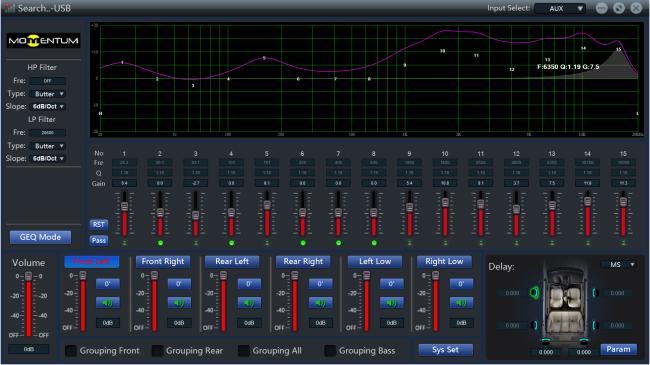The image size is (650, 365).
Task: Mute the Front Right channel speaker icon
Action: [x=179, y=303]
